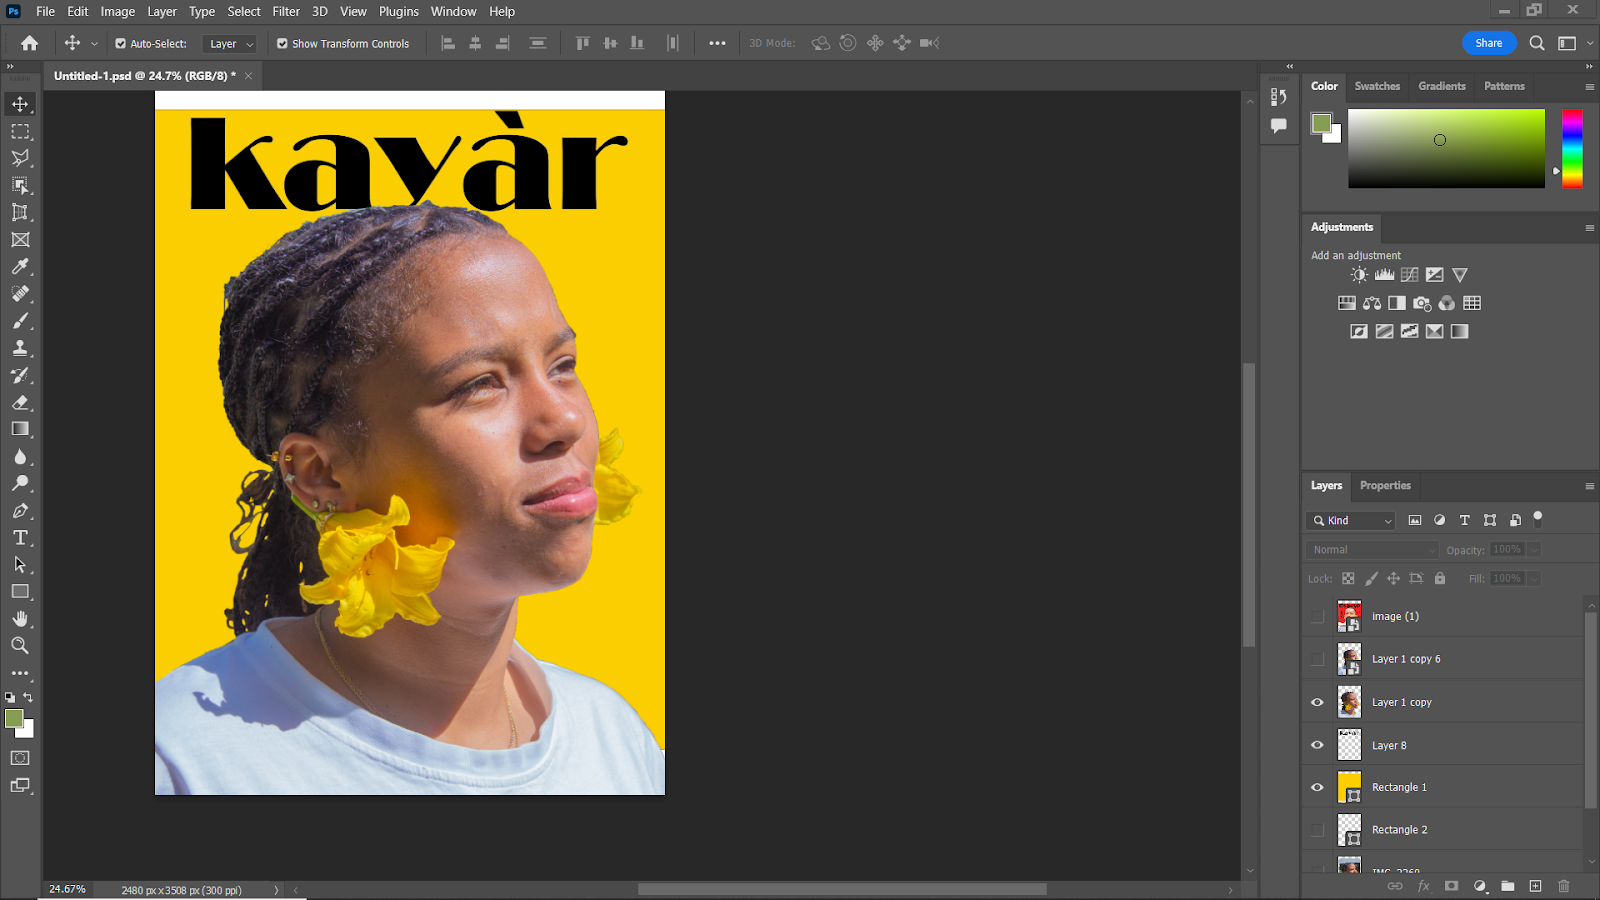Open the Move tool preset picker arrow
This screenshot has width=1600, height=900.
point(94,44)
